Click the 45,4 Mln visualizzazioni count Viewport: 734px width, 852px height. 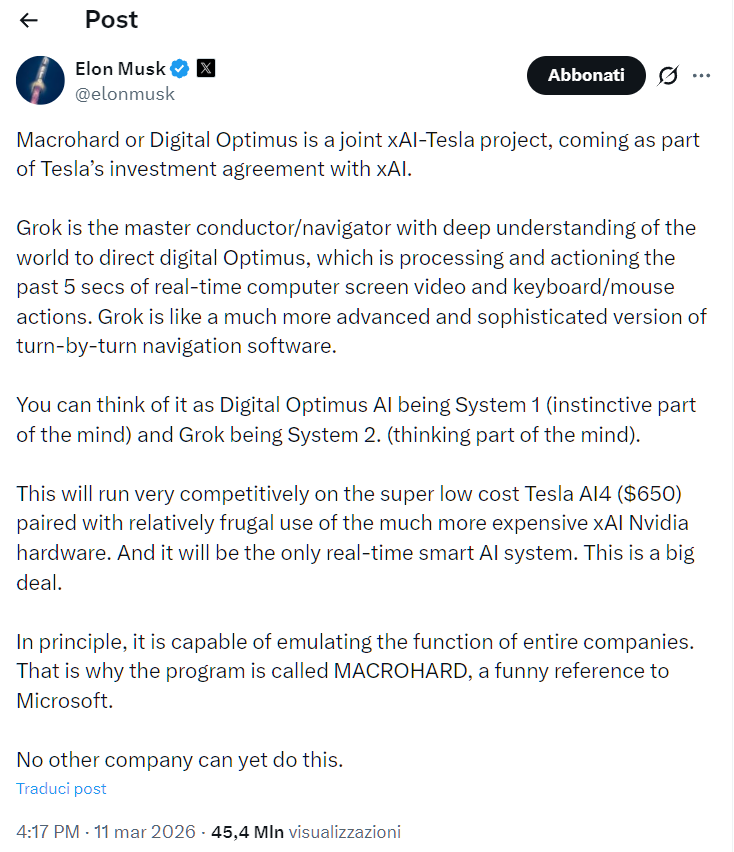tap(306, 831)
